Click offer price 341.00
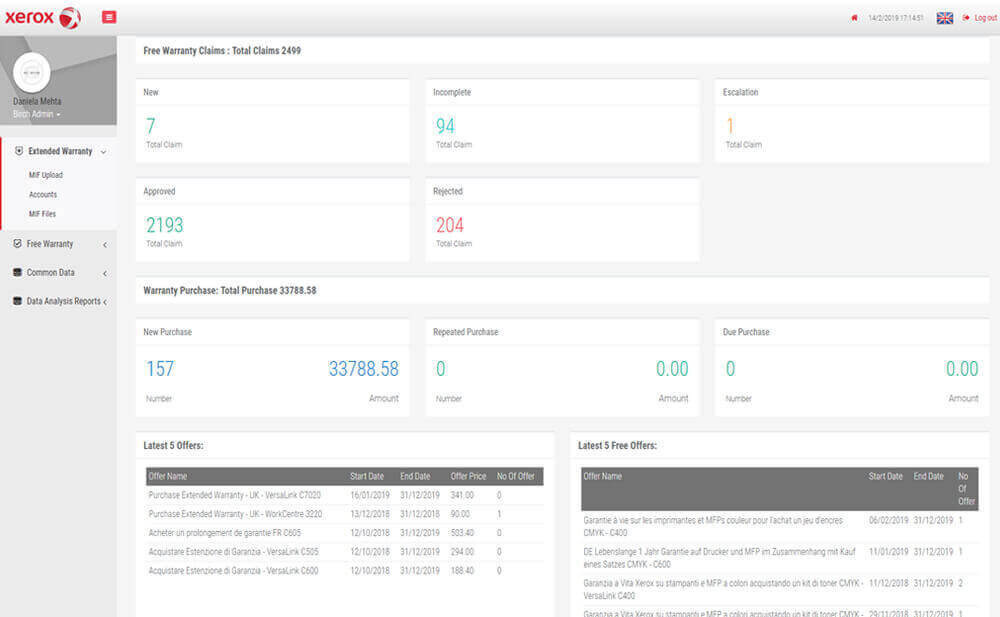 pos(462,495)
